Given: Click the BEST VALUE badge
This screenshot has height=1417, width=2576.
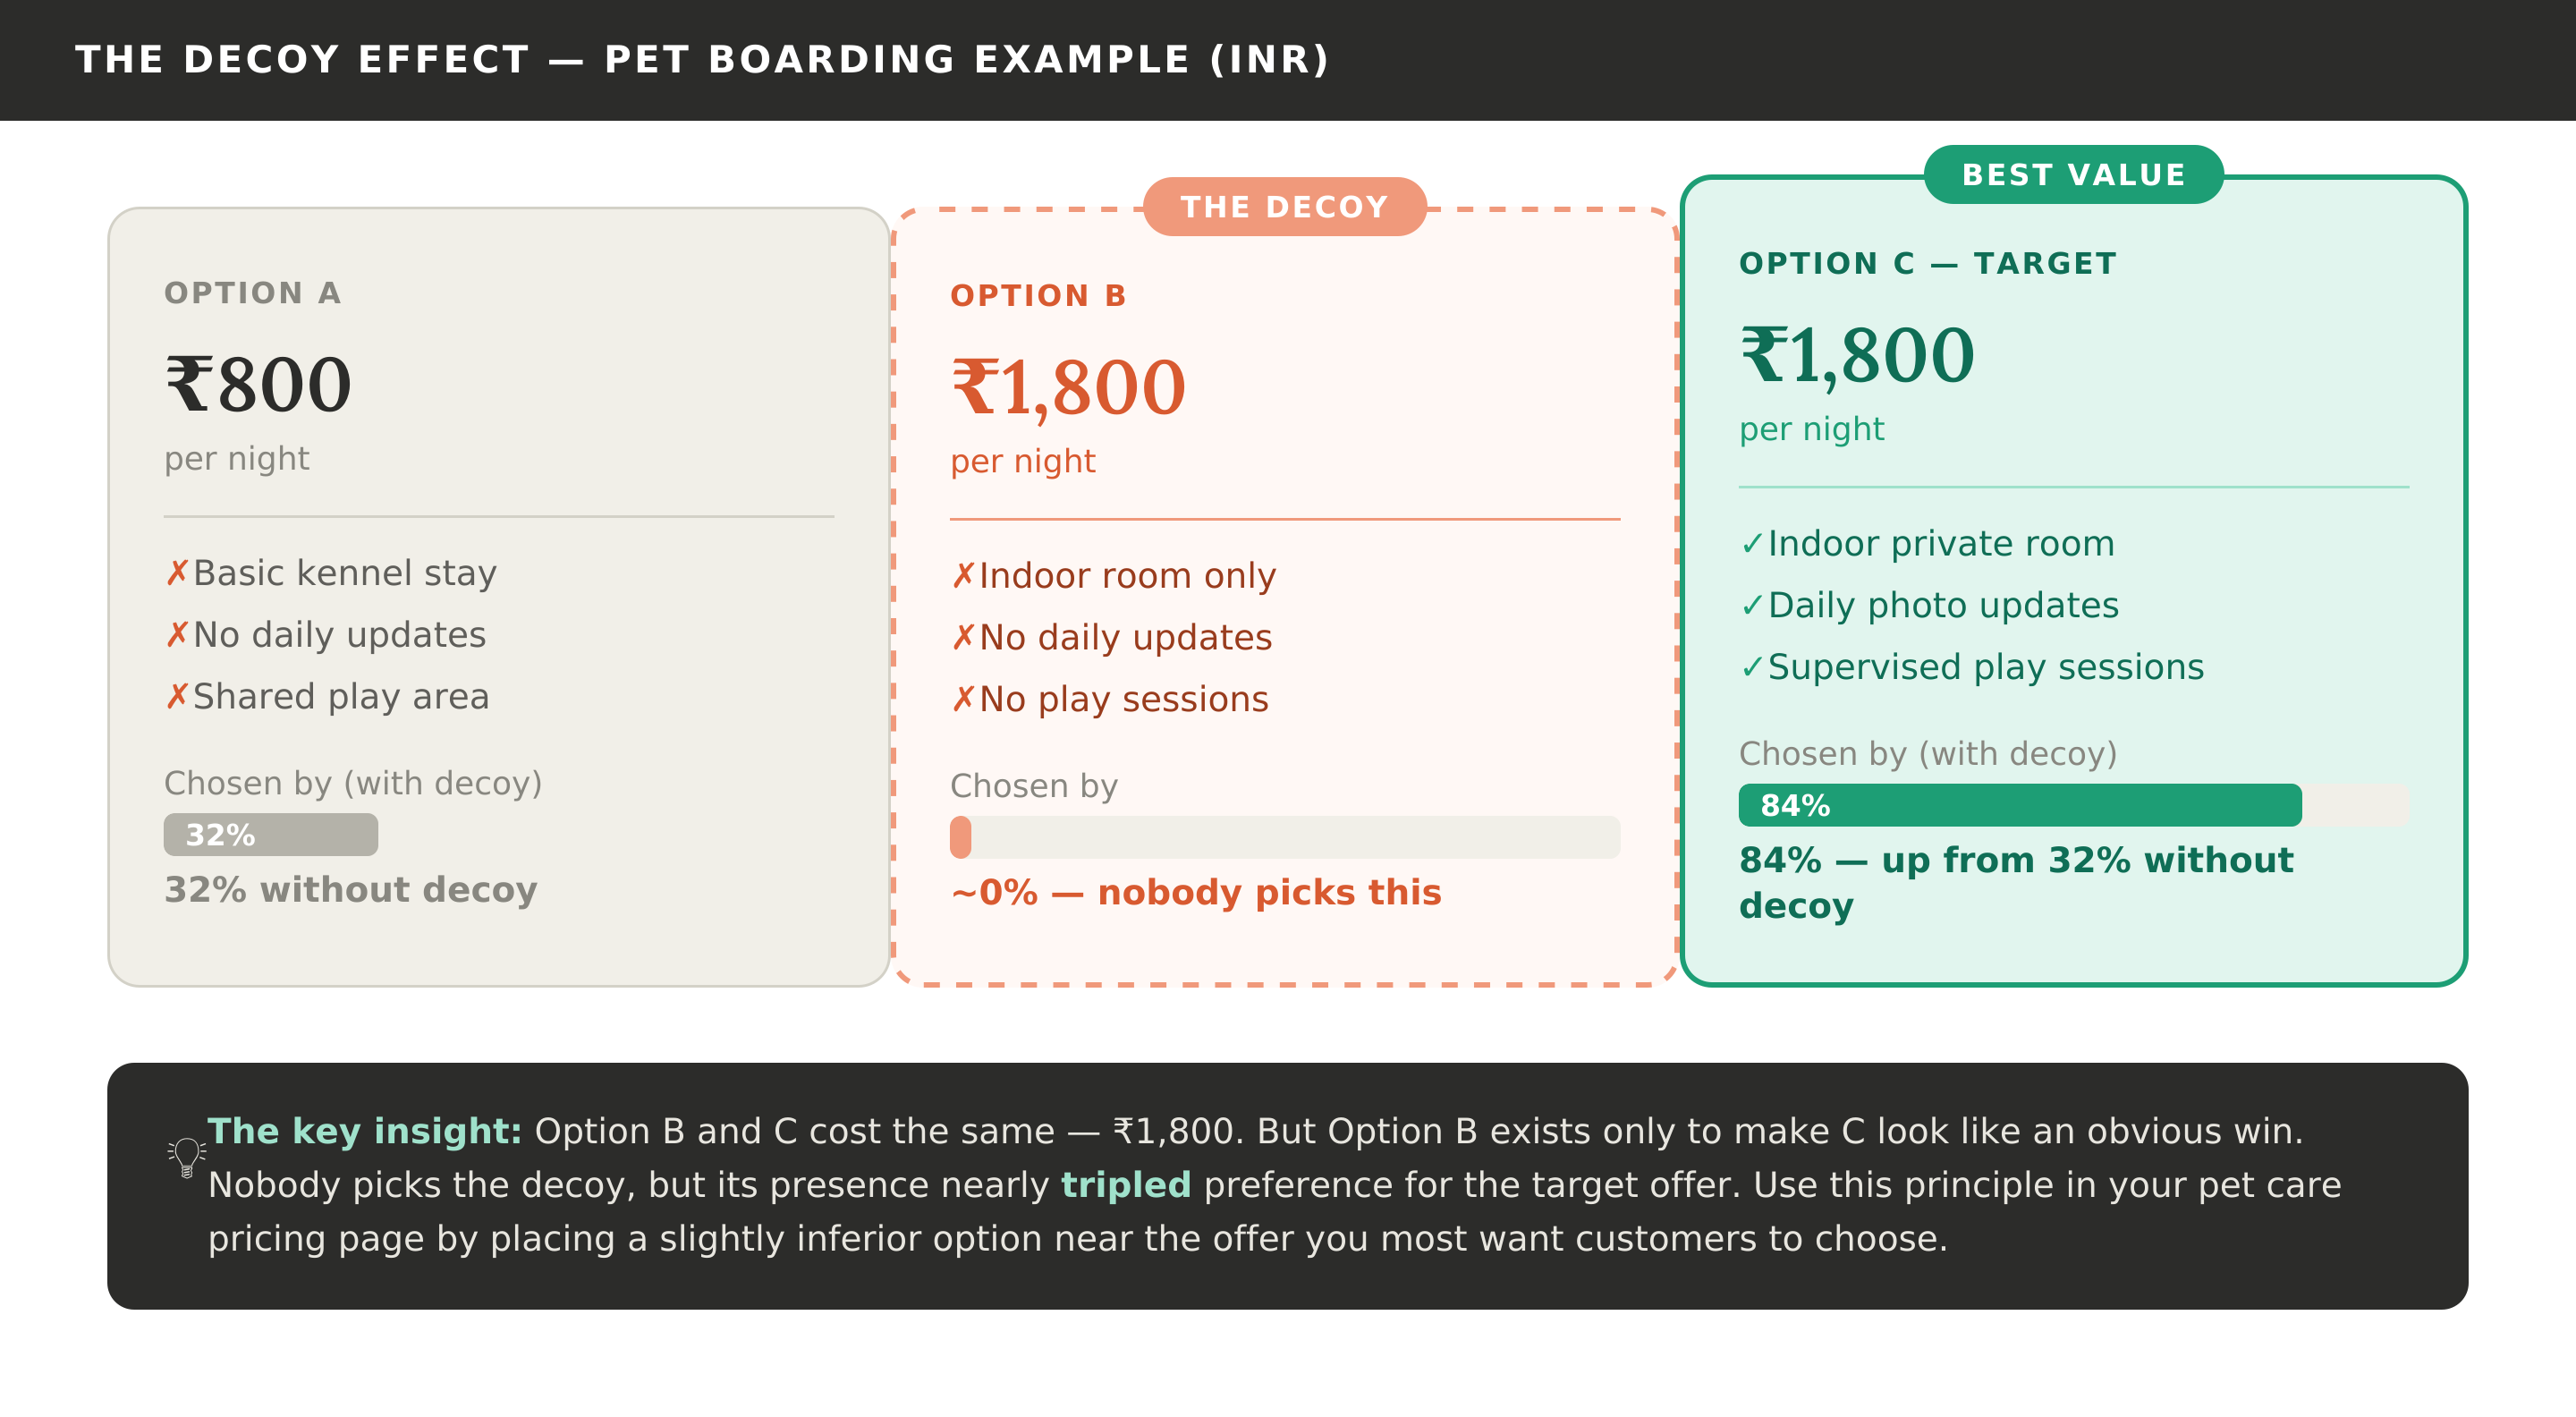Looking at the screenshot, I should coord(2073,175).
